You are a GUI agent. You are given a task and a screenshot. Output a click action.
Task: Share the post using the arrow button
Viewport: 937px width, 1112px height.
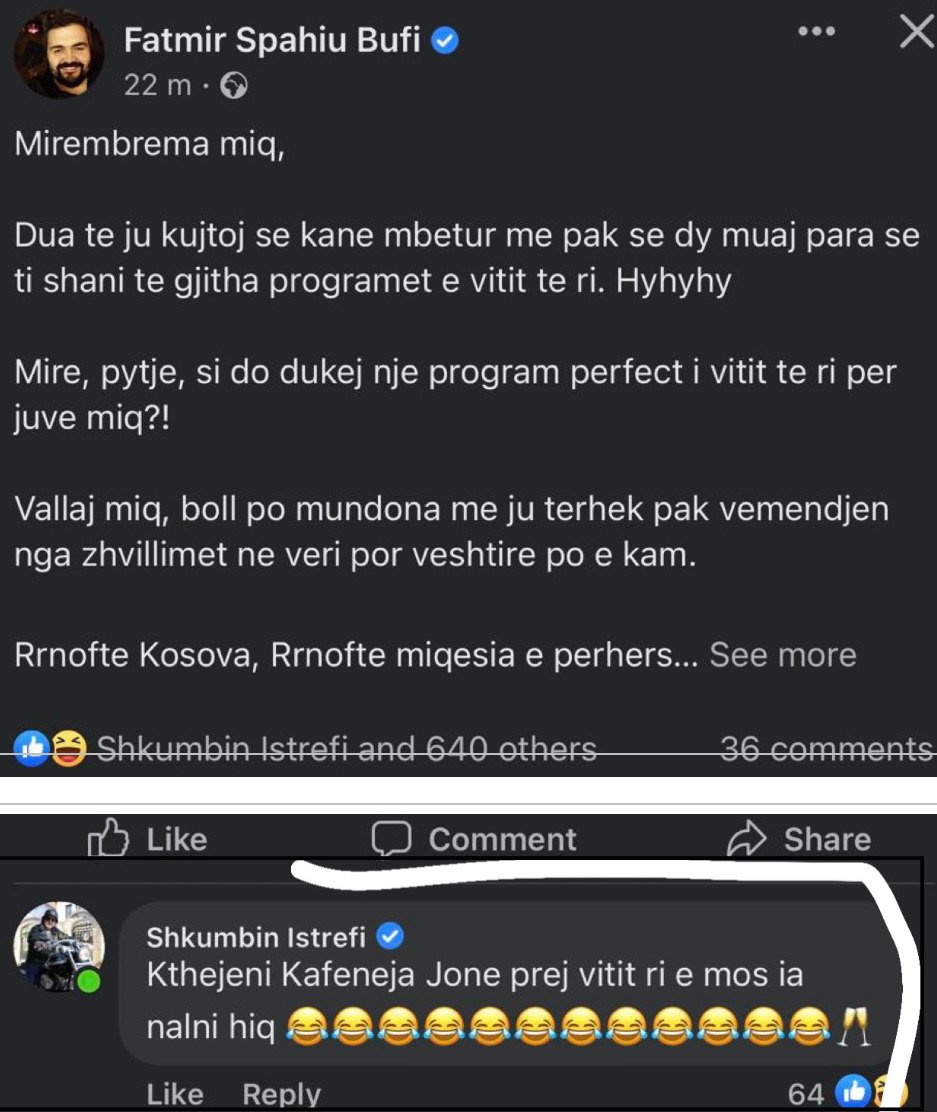pos(799,839)
